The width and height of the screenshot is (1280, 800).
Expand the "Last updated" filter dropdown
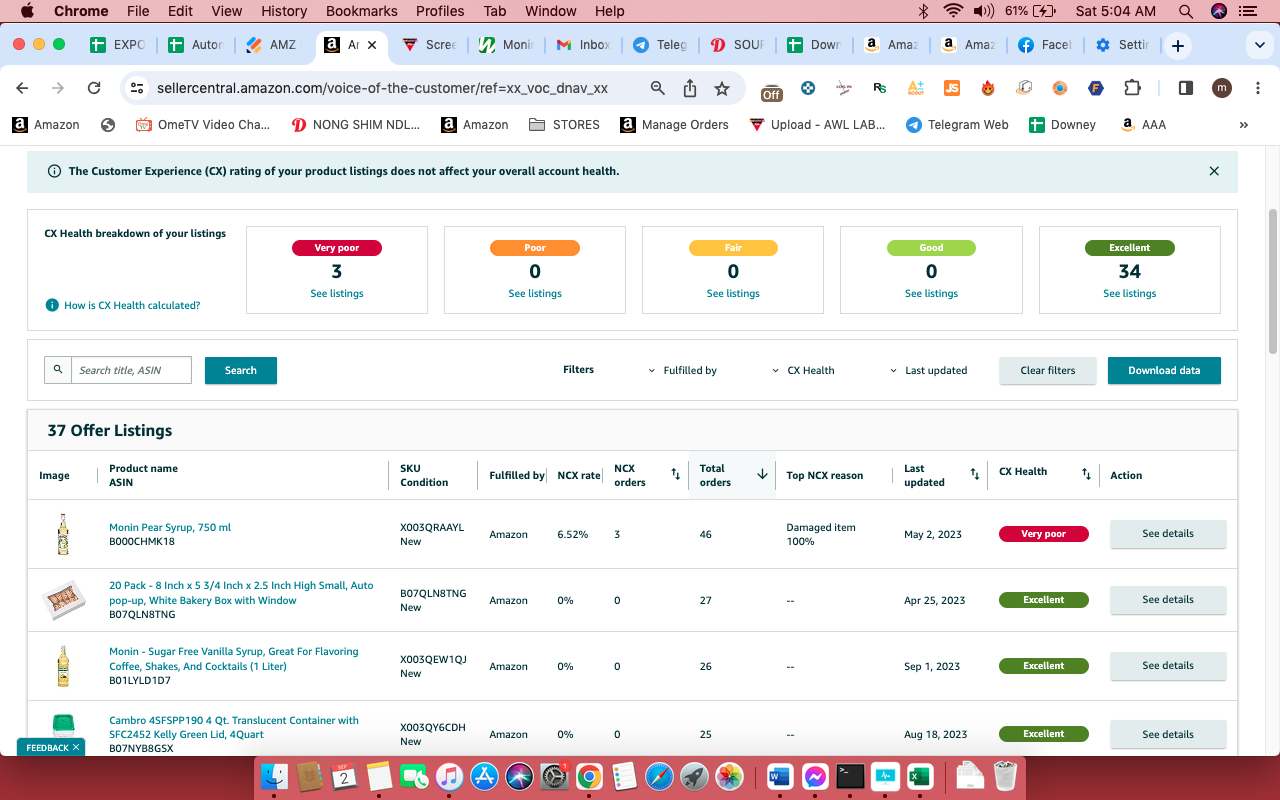[928, 370]
